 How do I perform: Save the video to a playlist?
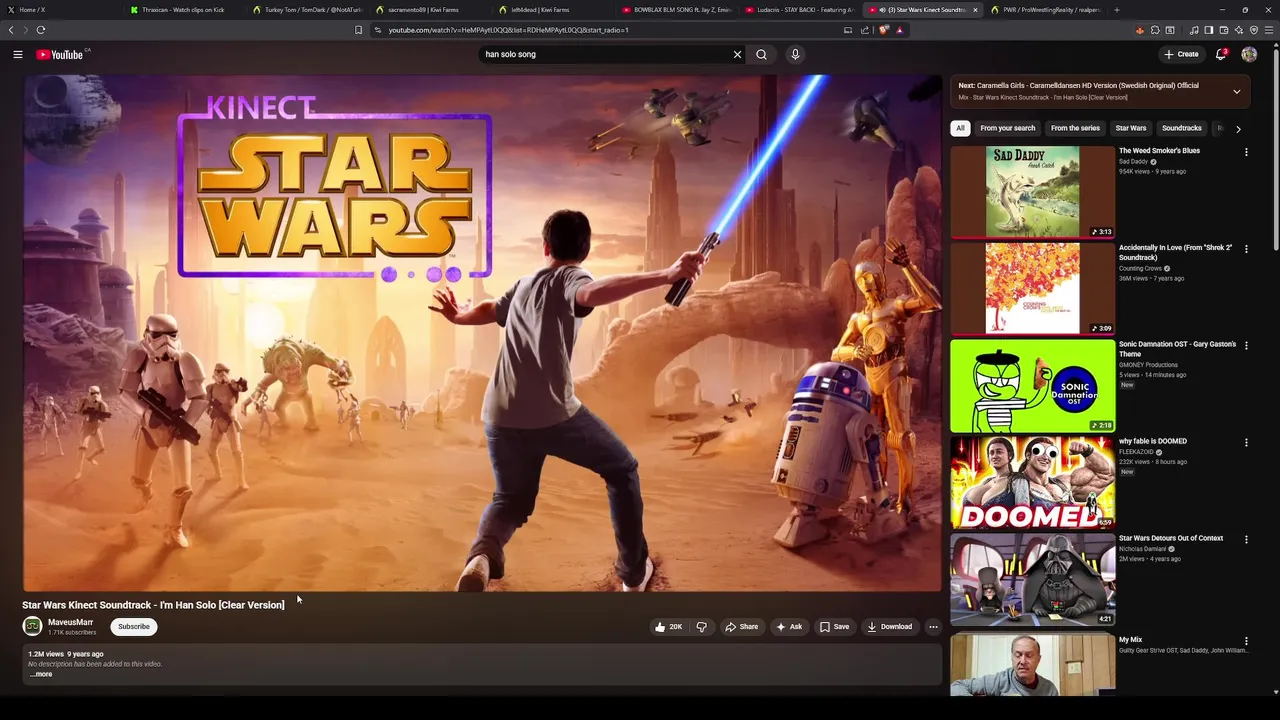[835, 627]
